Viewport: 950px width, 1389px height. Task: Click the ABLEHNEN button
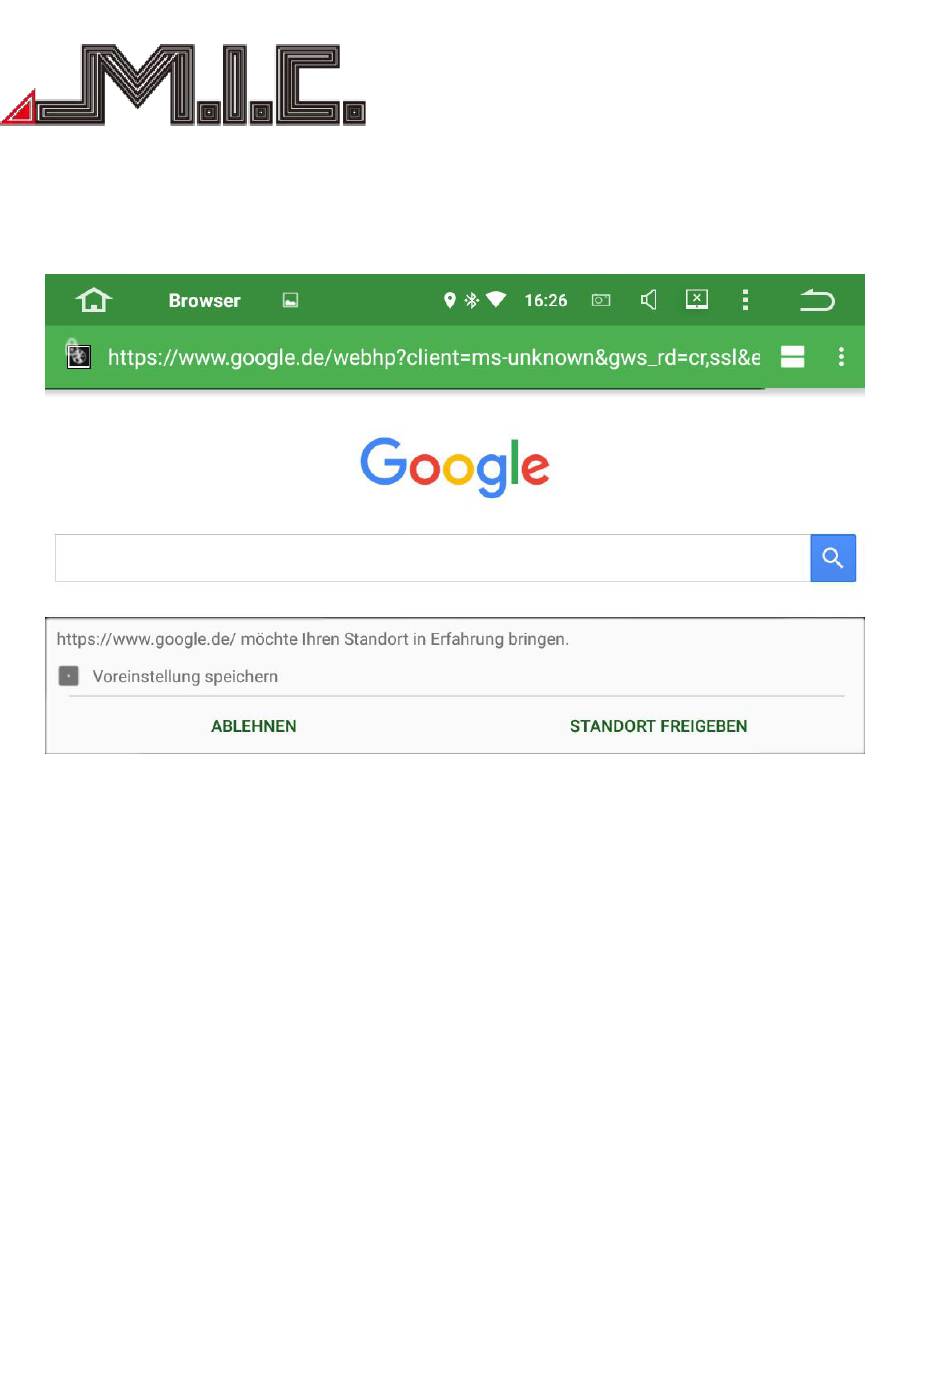[254, 726]
